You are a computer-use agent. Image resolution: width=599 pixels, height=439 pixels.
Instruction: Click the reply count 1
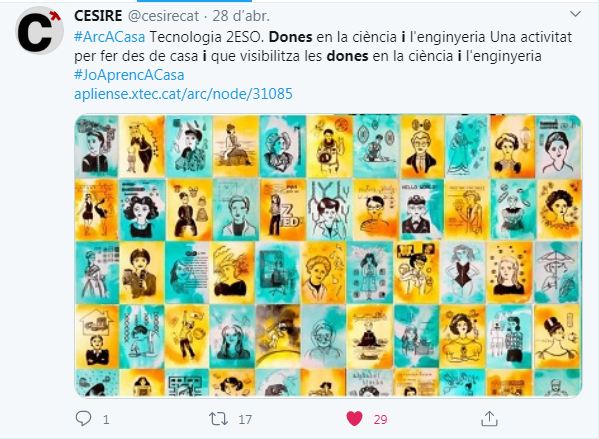click(106, 420)
